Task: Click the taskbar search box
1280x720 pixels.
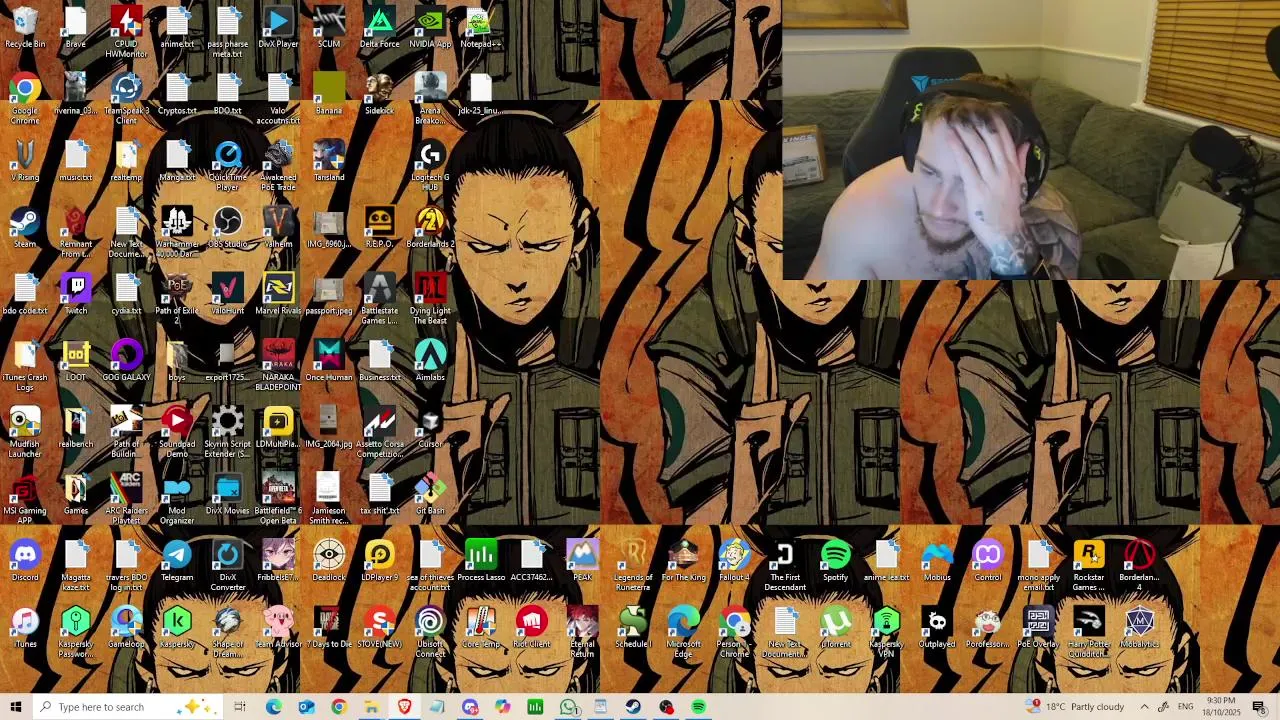Action: [130, 707]
